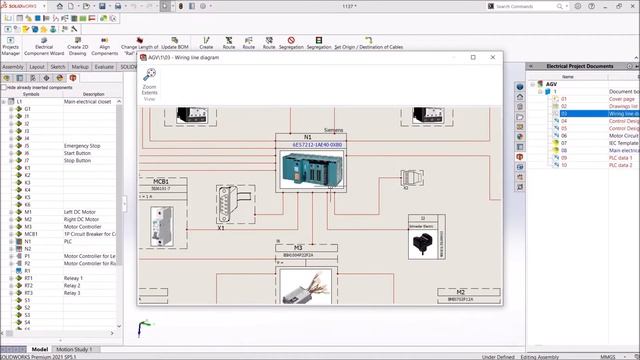This screenshot has width=640, height=360.
Task: Open the SOLIDWORKS logo menu dropdown arrow
Action: click(44, 6)
